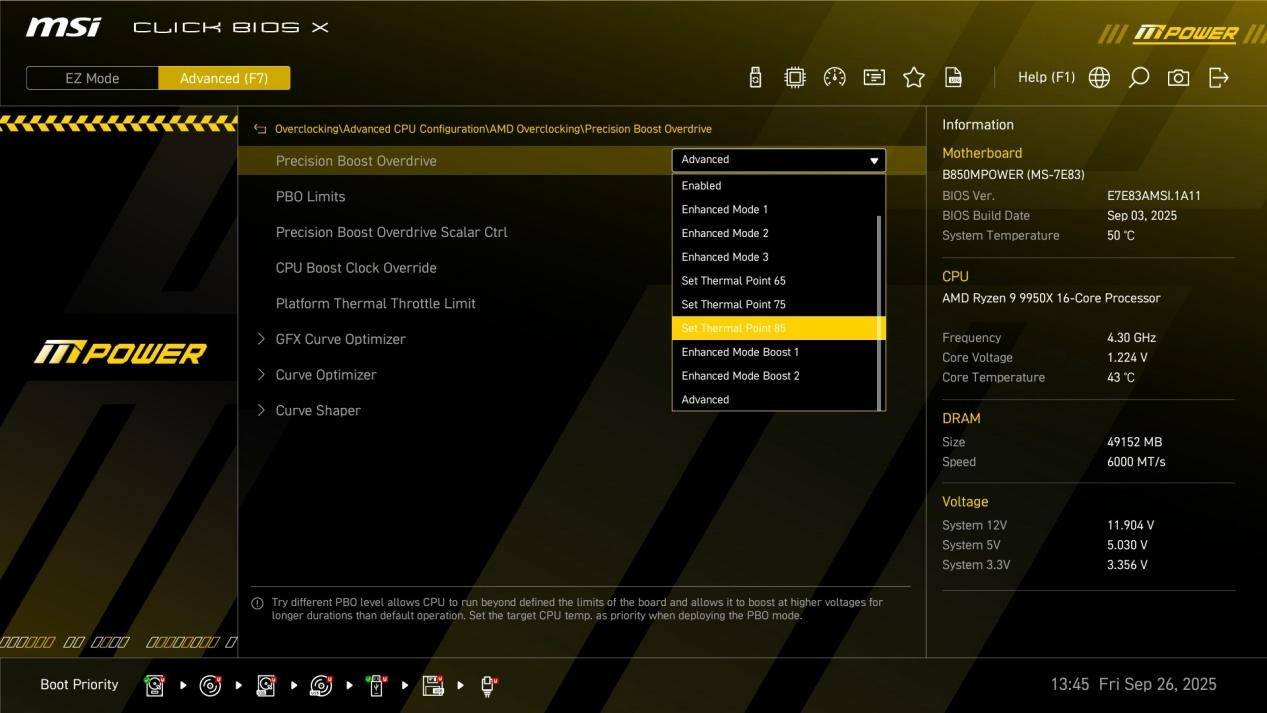Switch to Advanced (F7) mode
This screenshot has width=1267, height=713.
224,78
